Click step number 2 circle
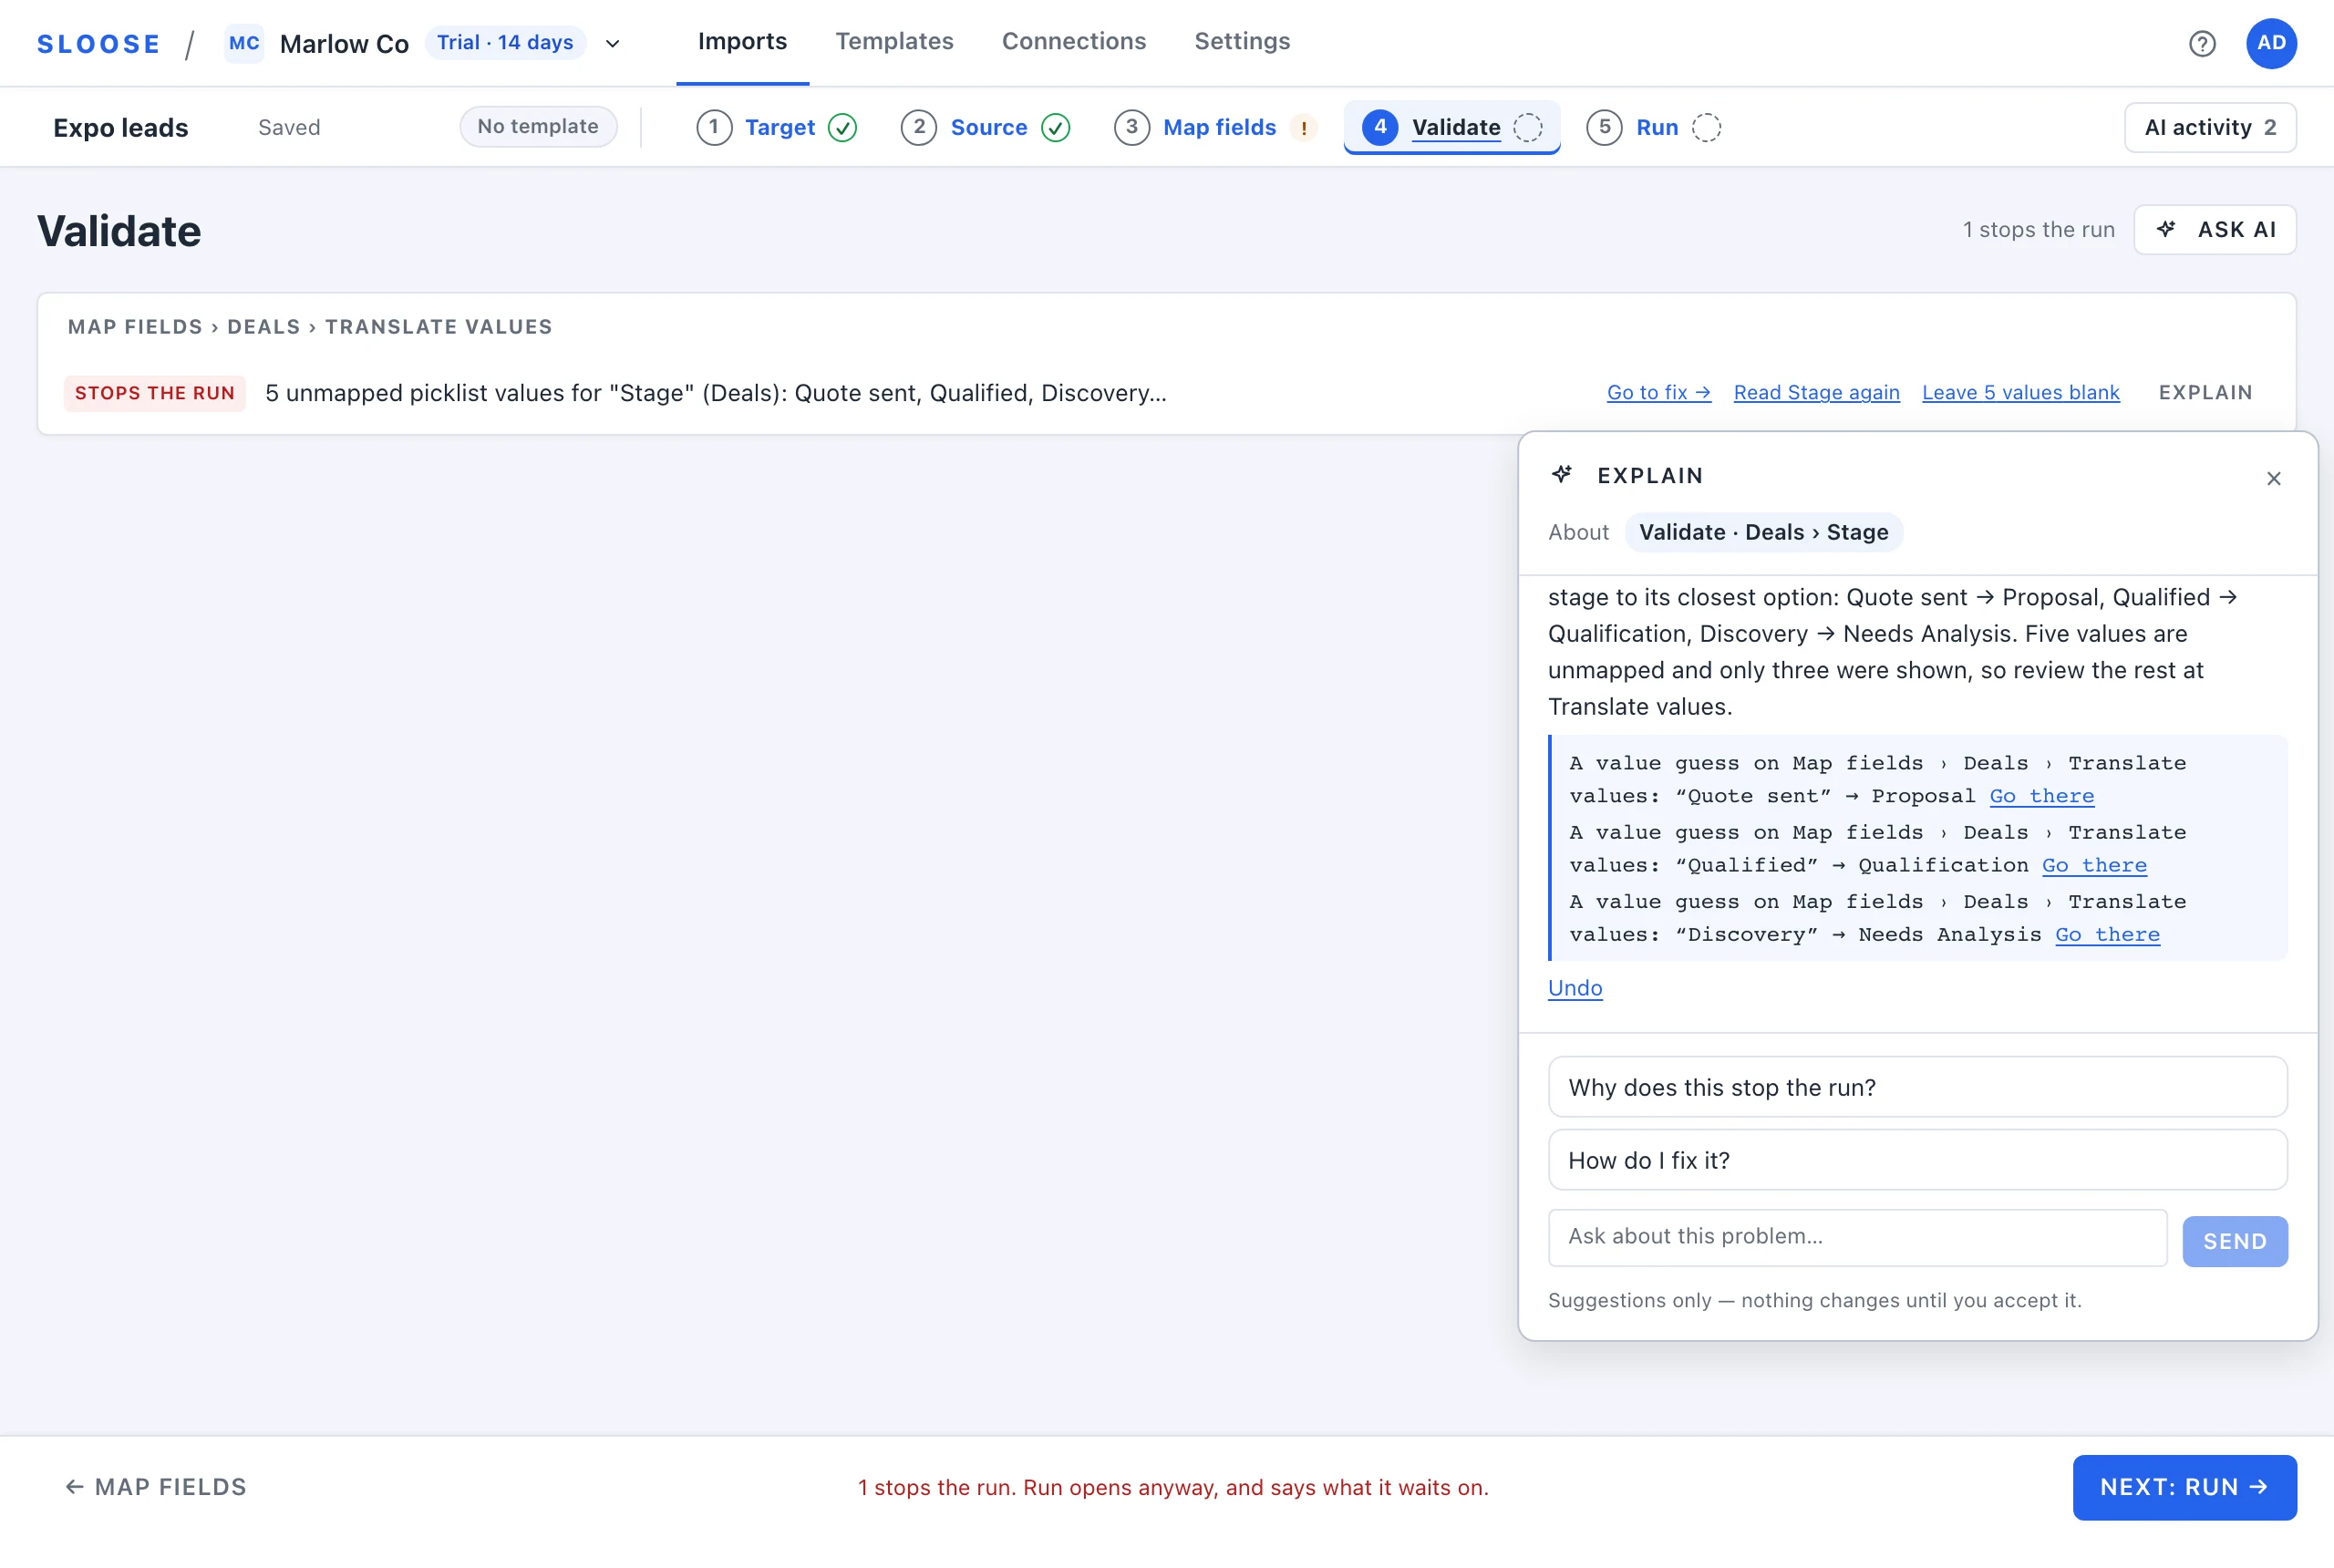Viewport: 2334px width, 1568px height. [x=919, y=127]
